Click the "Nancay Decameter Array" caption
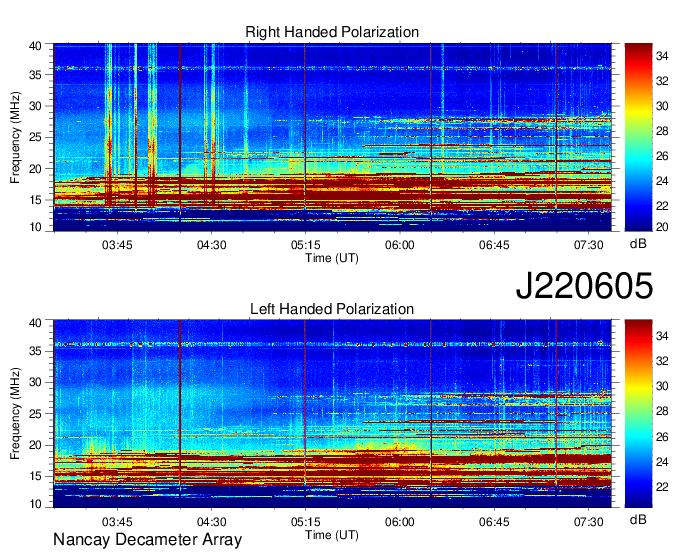This screenshot has width=680, height=552. coord(147,540)
